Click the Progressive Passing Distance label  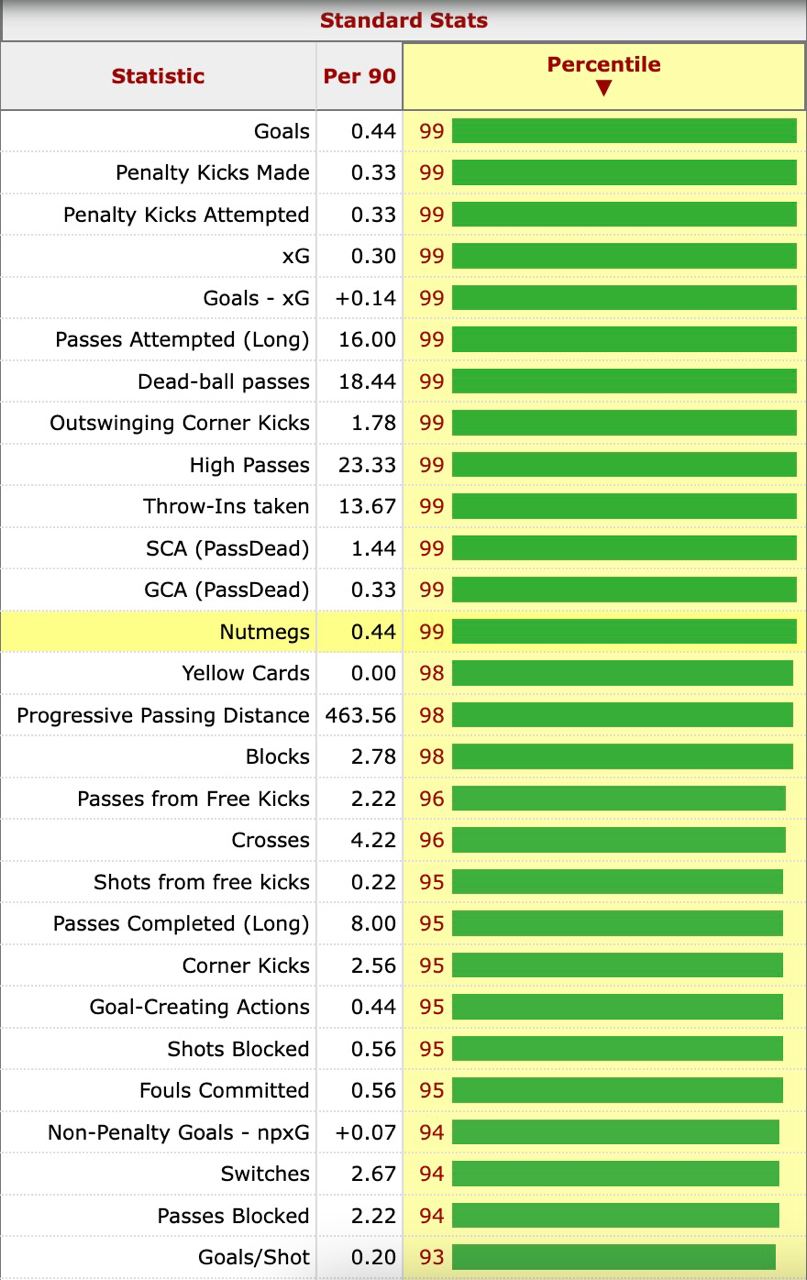163,715
